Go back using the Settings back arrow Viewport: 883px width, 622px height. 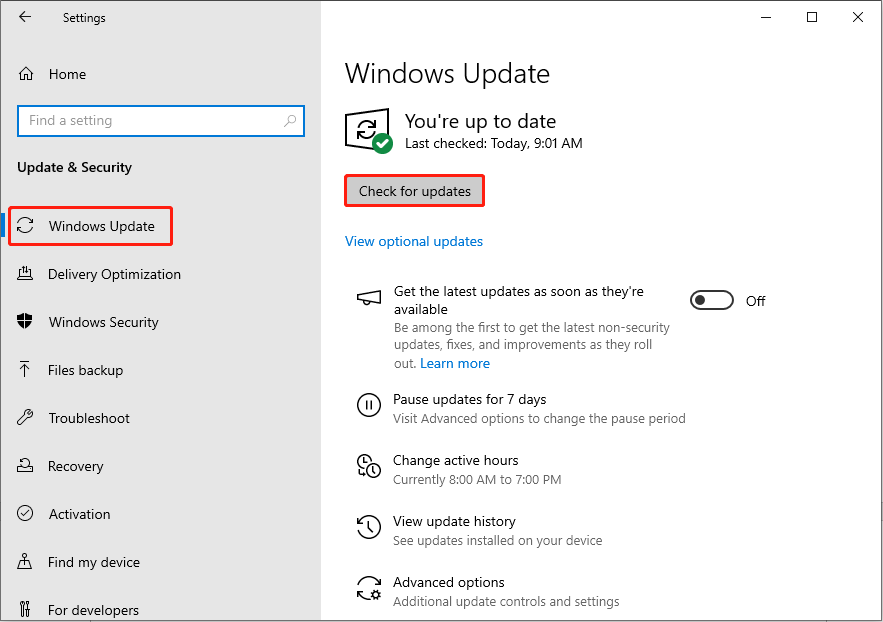25,17
